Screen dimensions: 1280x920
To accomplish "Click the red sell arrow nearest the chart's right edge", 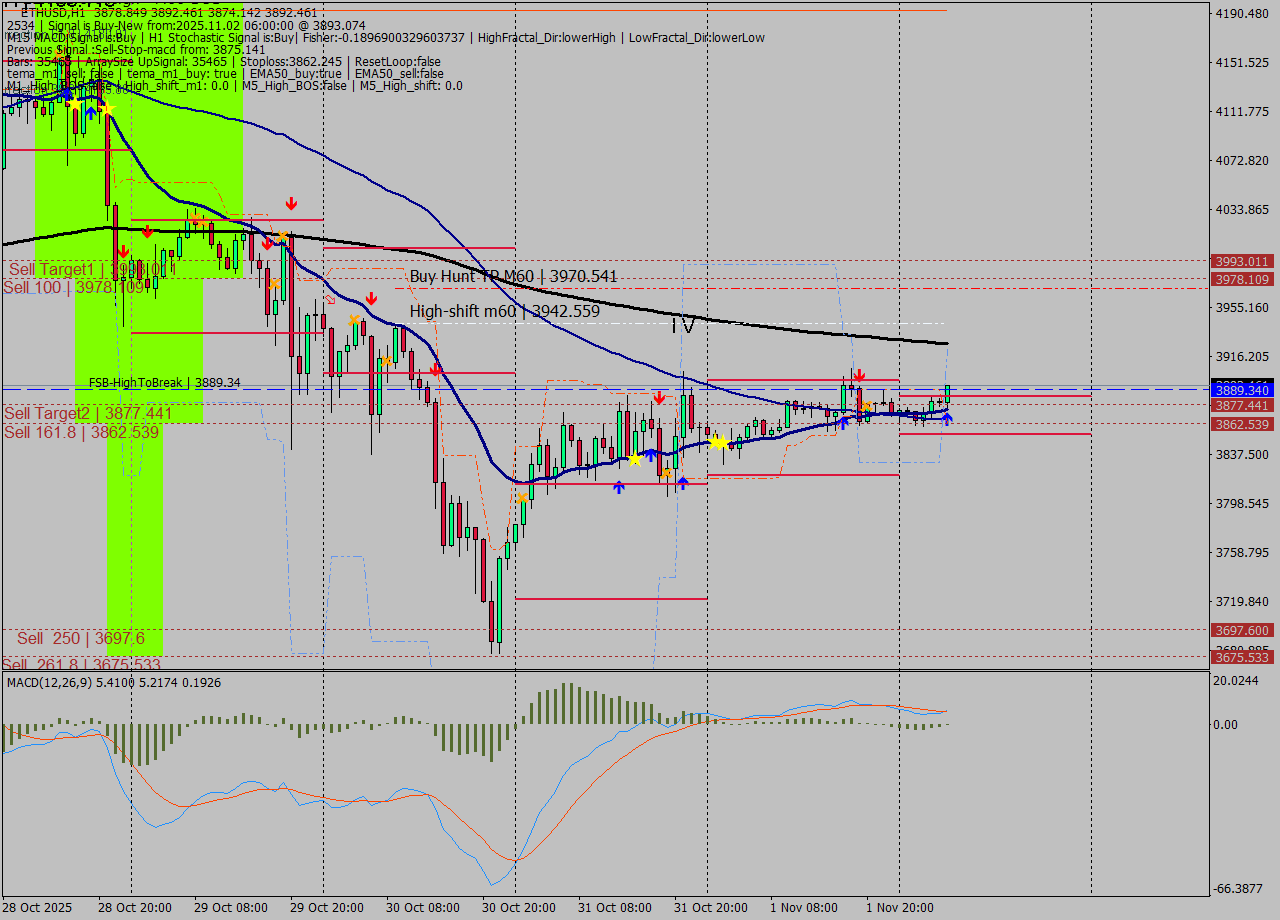I will (859, 375).
